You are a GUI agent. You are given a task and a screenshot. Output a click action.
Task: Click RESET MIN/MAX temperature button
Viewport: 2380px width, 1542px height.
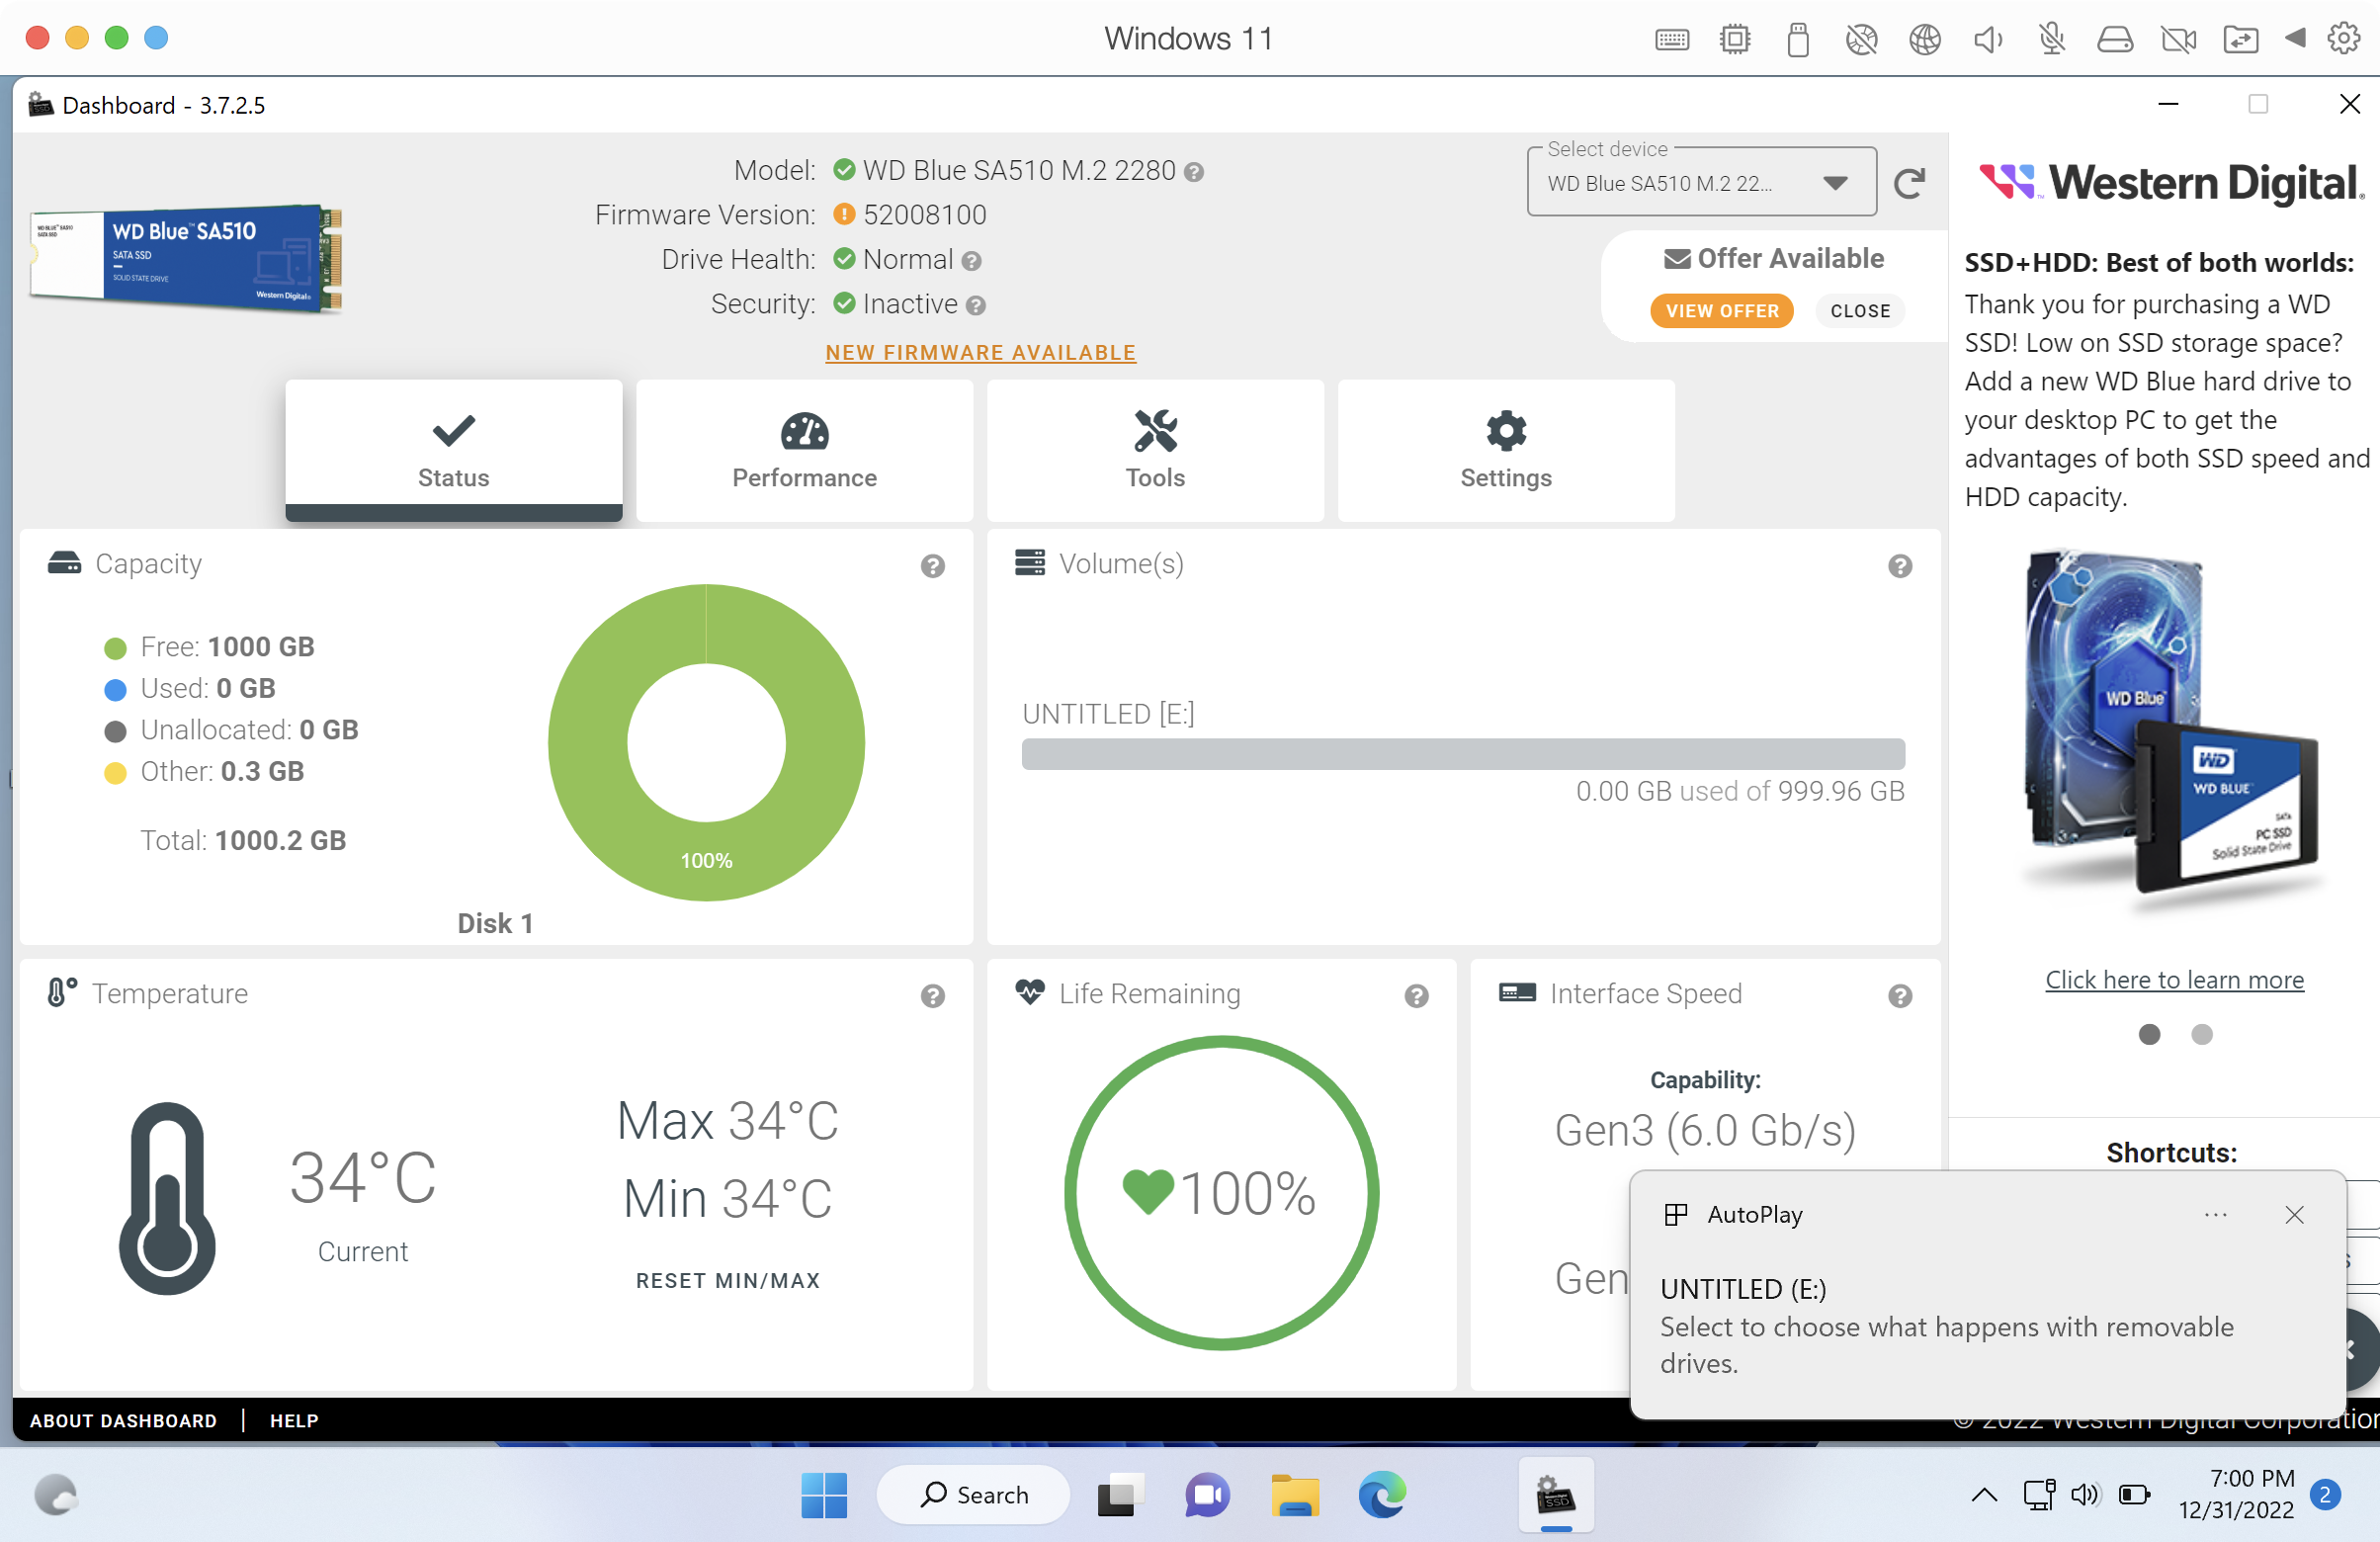pos(728,1281)
